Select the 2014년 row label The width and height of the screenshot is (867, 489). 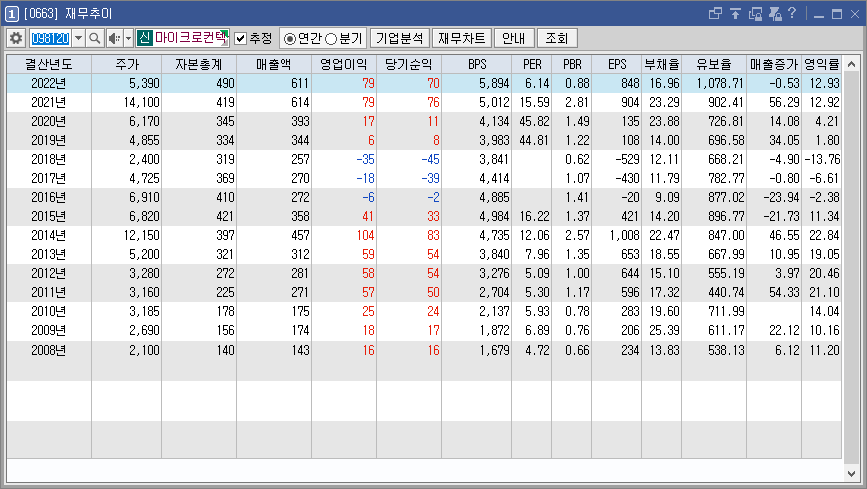[x=49, y=235]
